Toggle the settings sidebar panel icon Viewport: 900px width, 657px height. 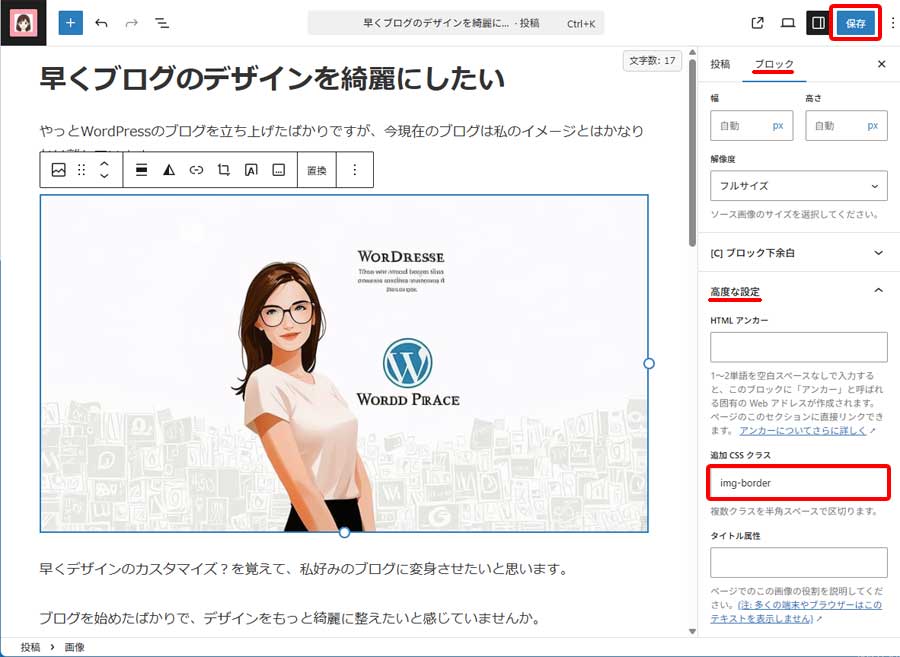(x=818, y=23)
